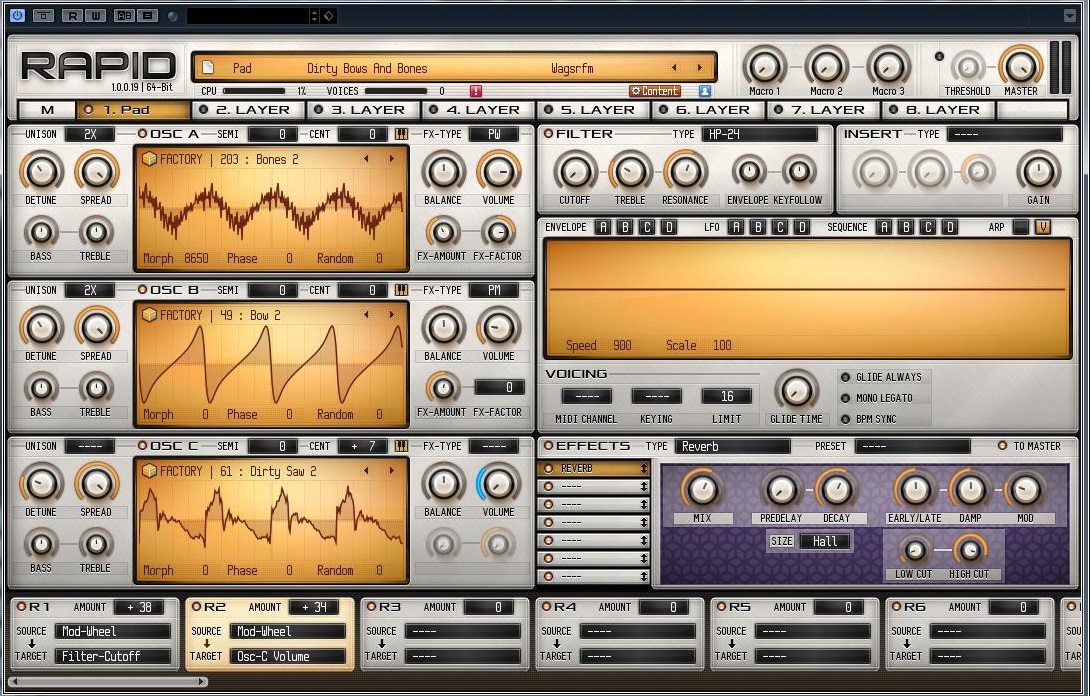Open the preset file page icon
The height and width of the screenshot is (696, 1090).
pos(208,67)
